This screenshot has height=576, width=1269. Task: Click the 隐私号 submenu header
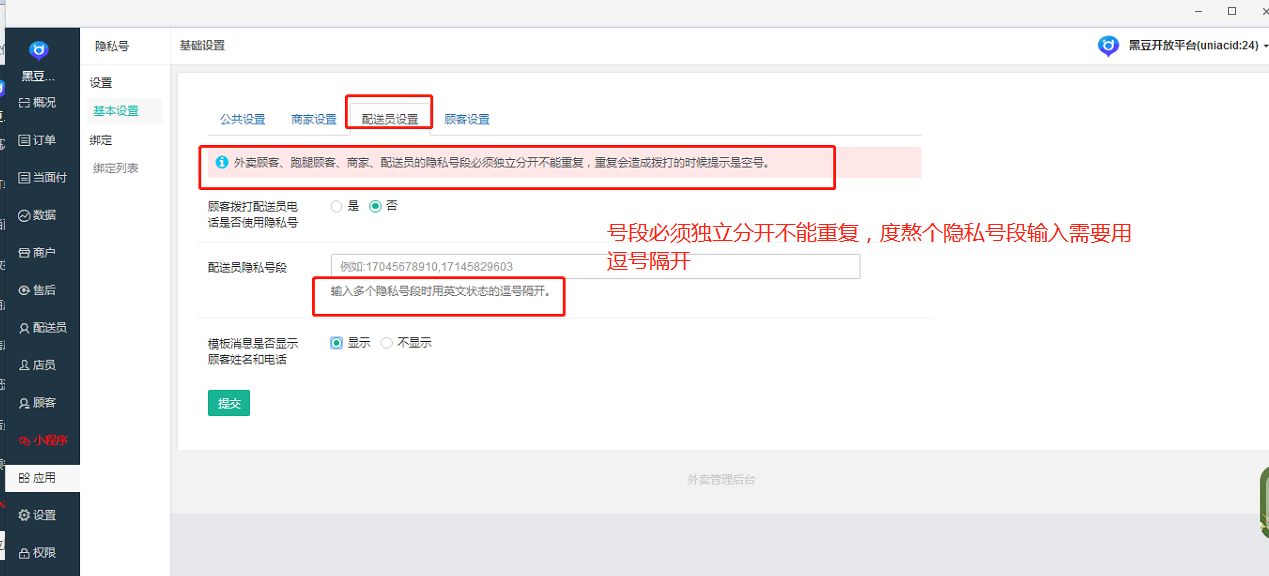(112, 46)
